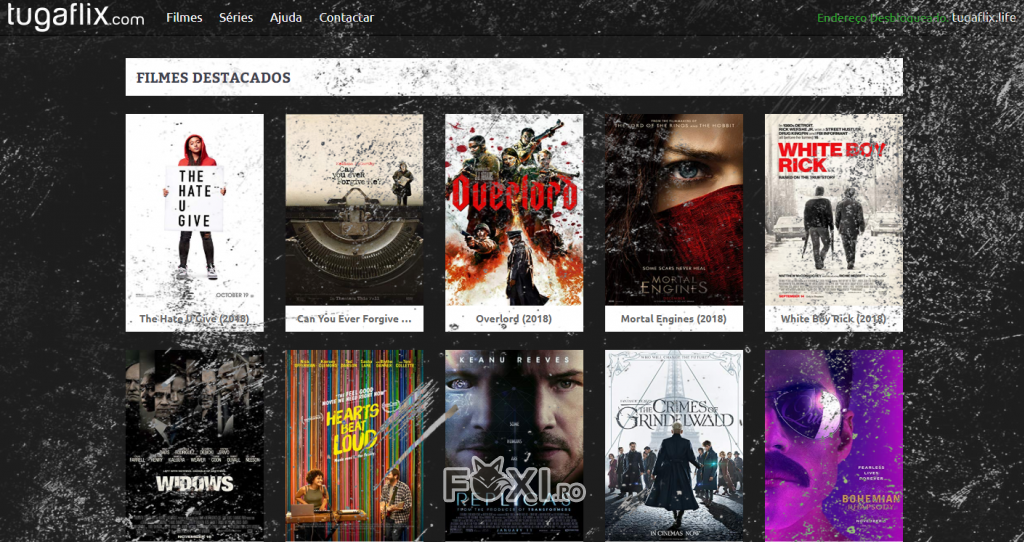Select the Keanu Reeves Replicas poster
1024x542 pixels.
pyautogui.click(x=514, y=445)
